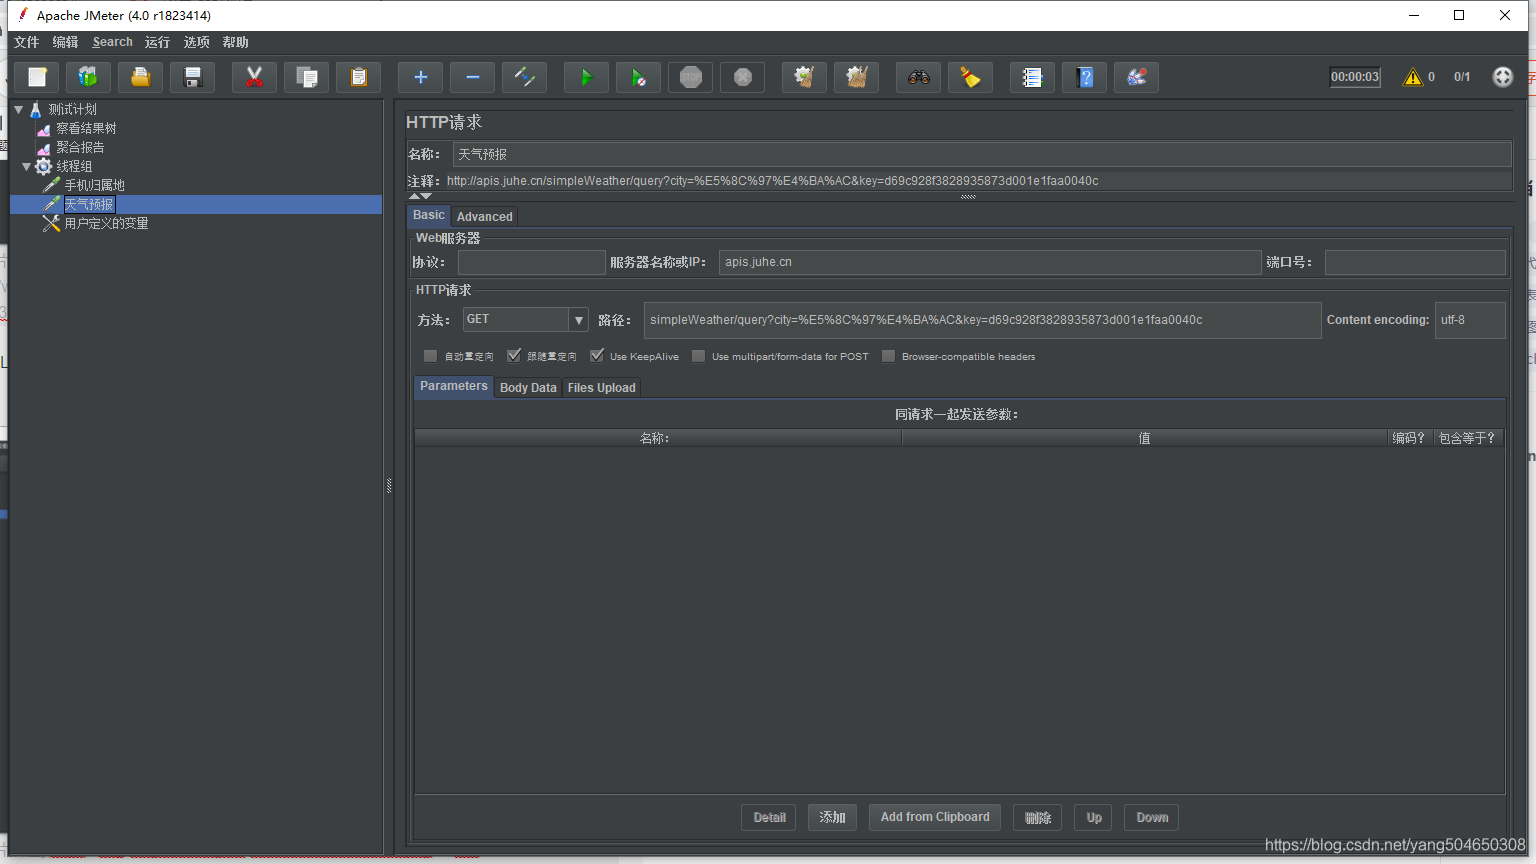Switch to the Advanced tab
This screenshot has width=1536, height=864.
point(485,217)
